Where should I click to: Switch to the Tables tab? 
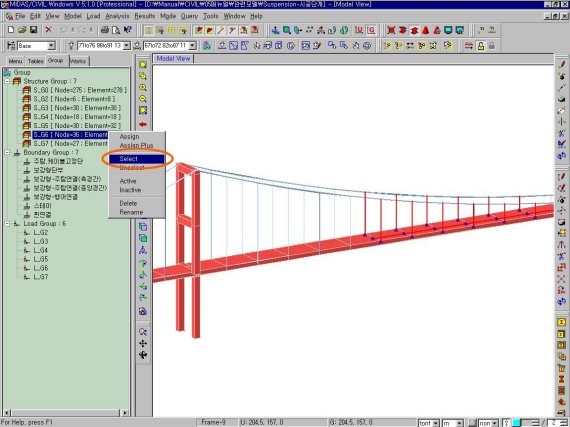(x=35, y=61)
